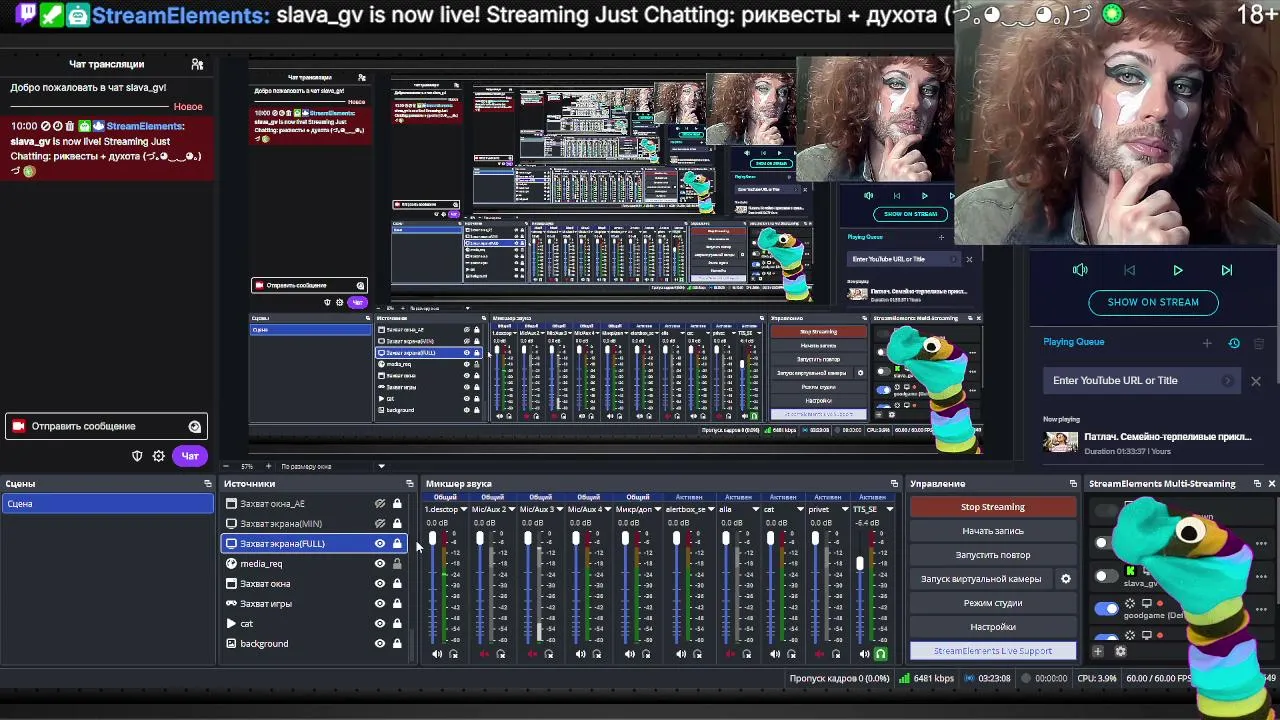Adjust the TTS_SE volume fader
This screenshot has width=1280, height=720.
(x=860, y=564)
